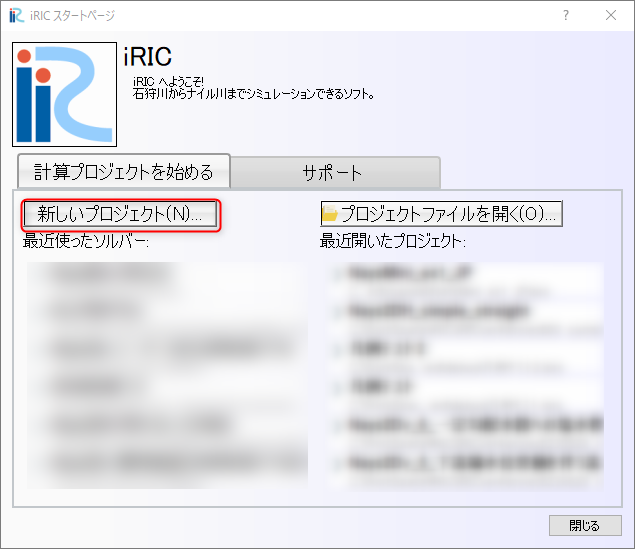
Task: Click the 最近開いたプロジェクト: label
Action: click(393, 241)
